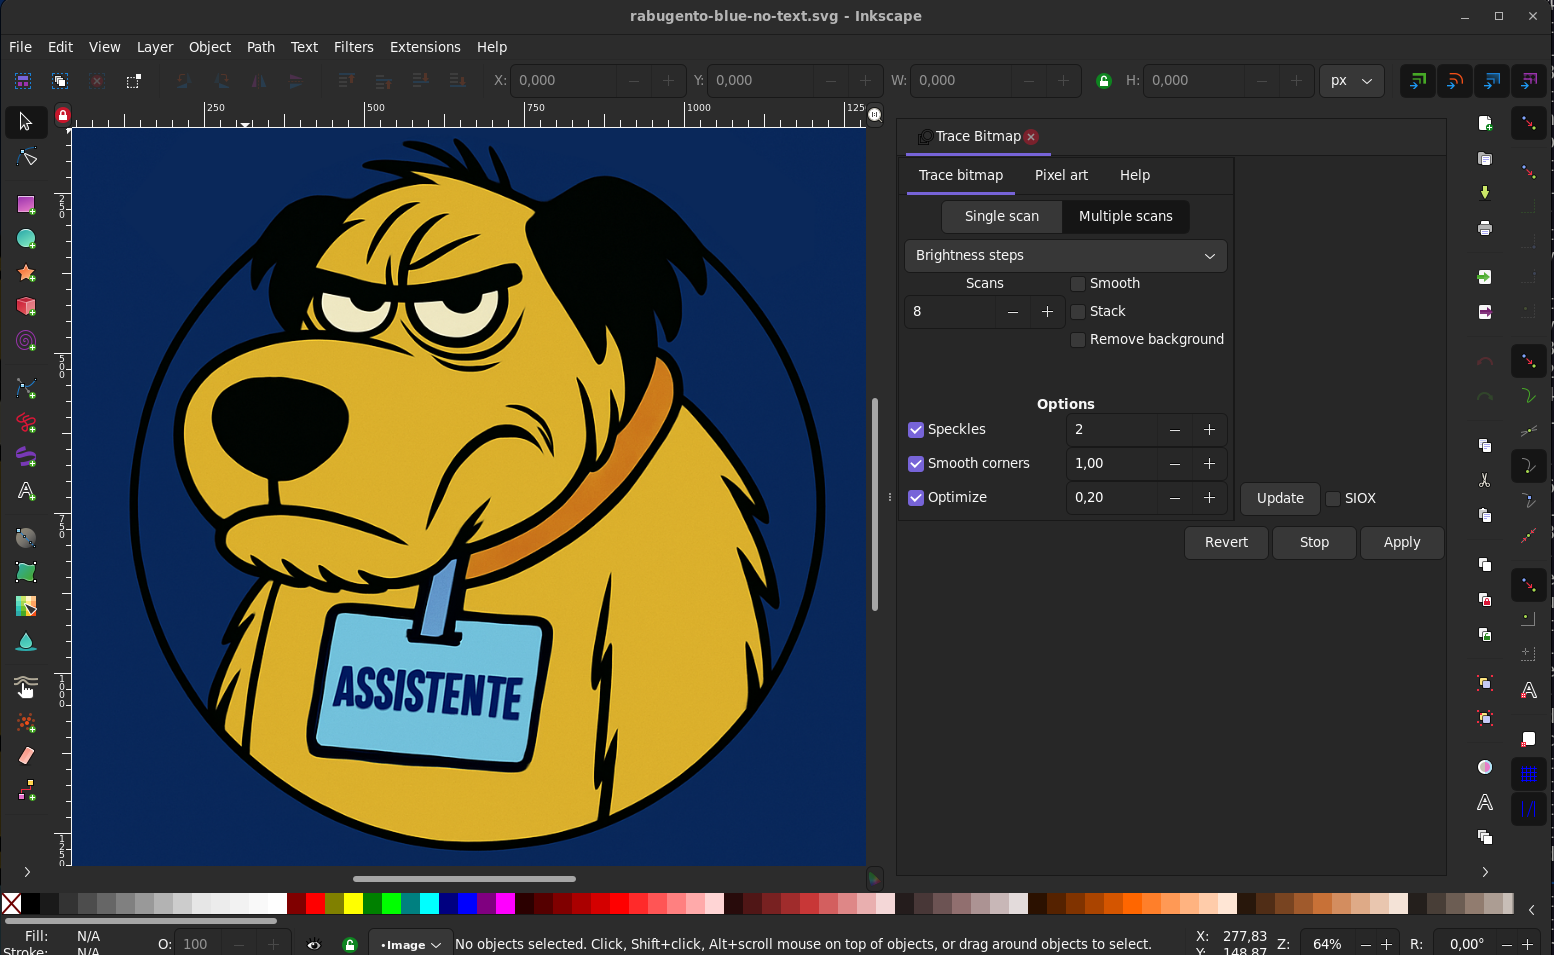Click the Update preview button
Viewport: 1554px width, 955px height.
pyautogui.click(x=1280, y=498)
